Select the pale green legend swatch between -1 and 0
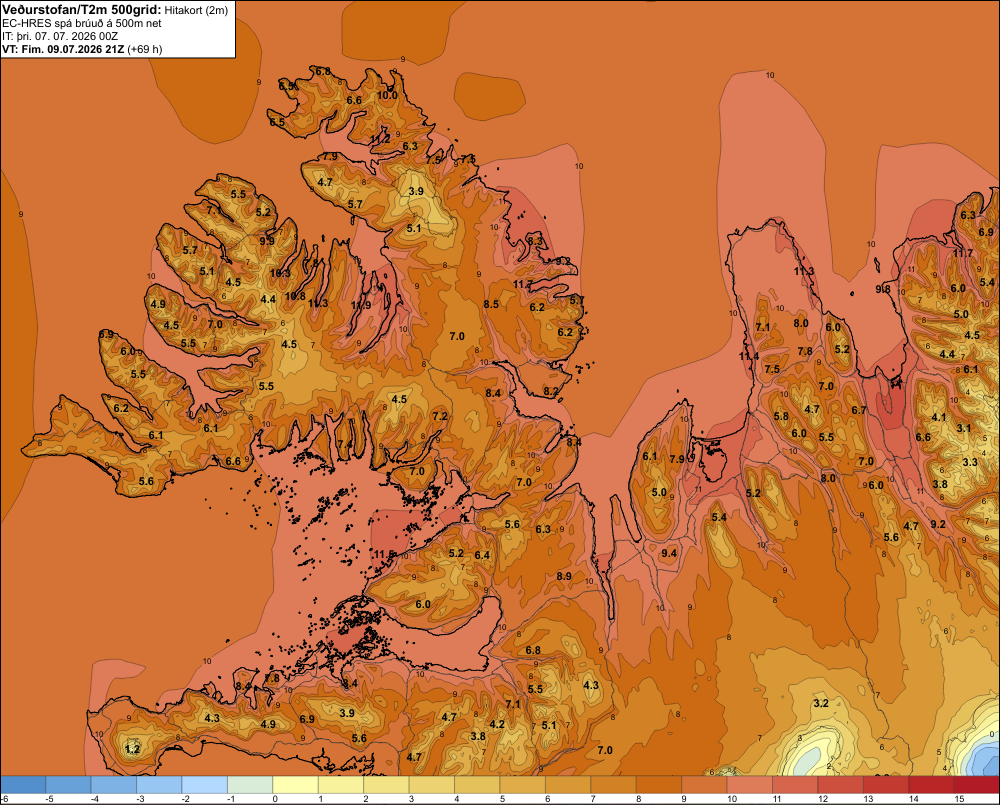This screenshot has height=805, width=1000. point(250,784)
